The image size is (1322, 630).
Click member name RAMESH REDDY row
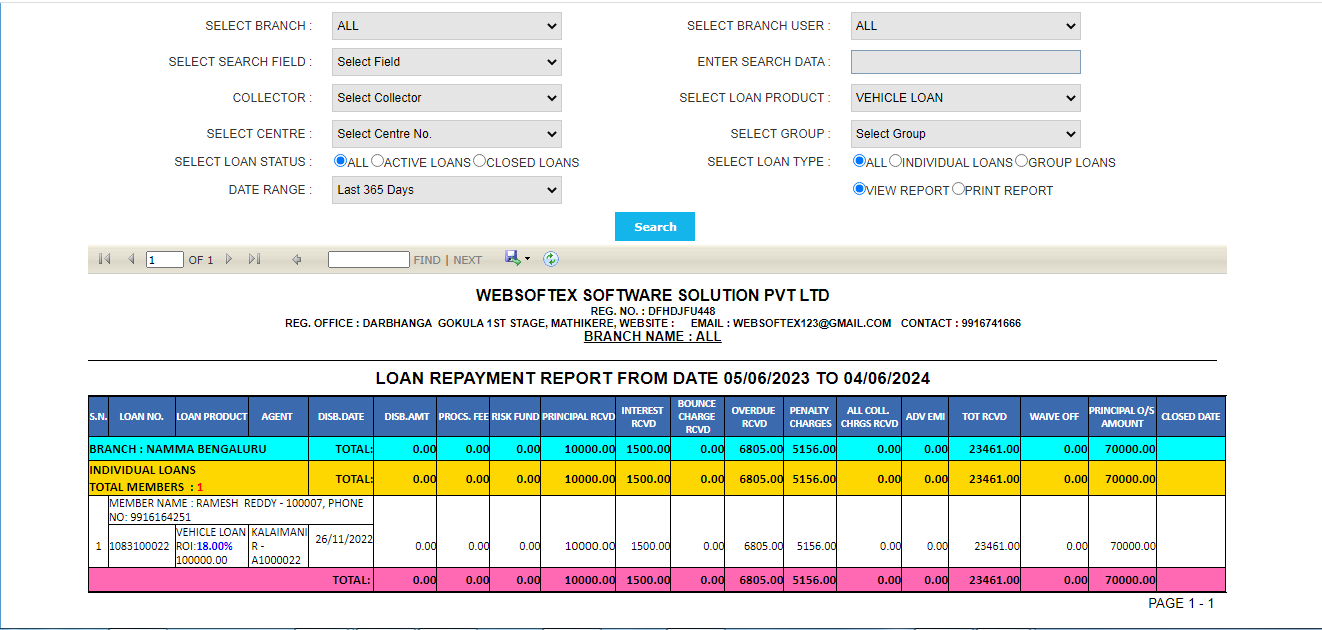[240, 510]
